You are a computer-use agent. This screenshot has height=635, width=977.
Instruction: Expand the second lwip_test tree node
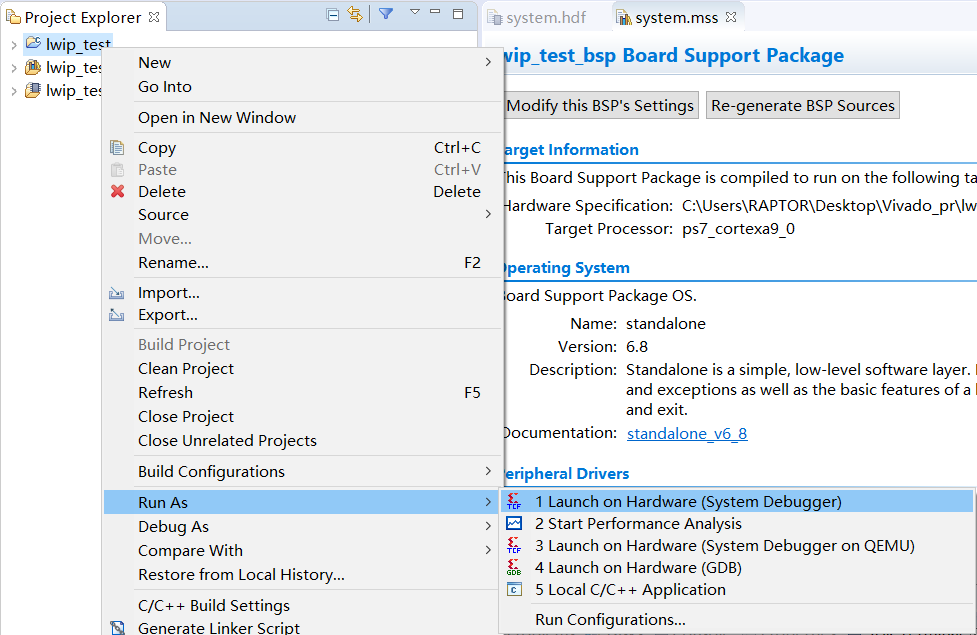[14, 68]
